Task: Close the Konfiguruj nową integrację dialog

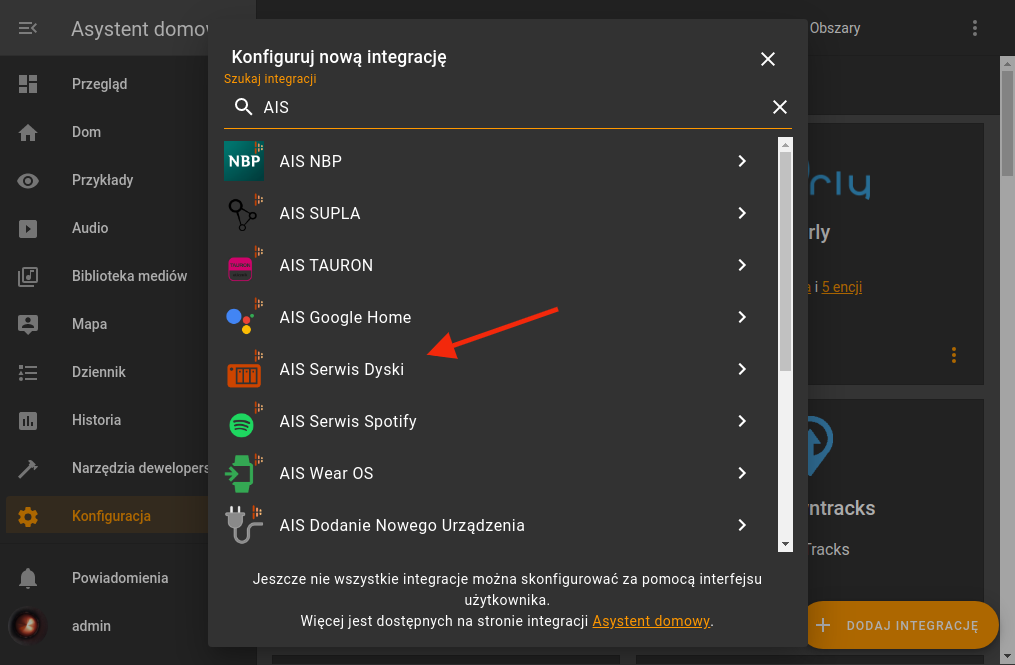Action: tap(768, 59)
